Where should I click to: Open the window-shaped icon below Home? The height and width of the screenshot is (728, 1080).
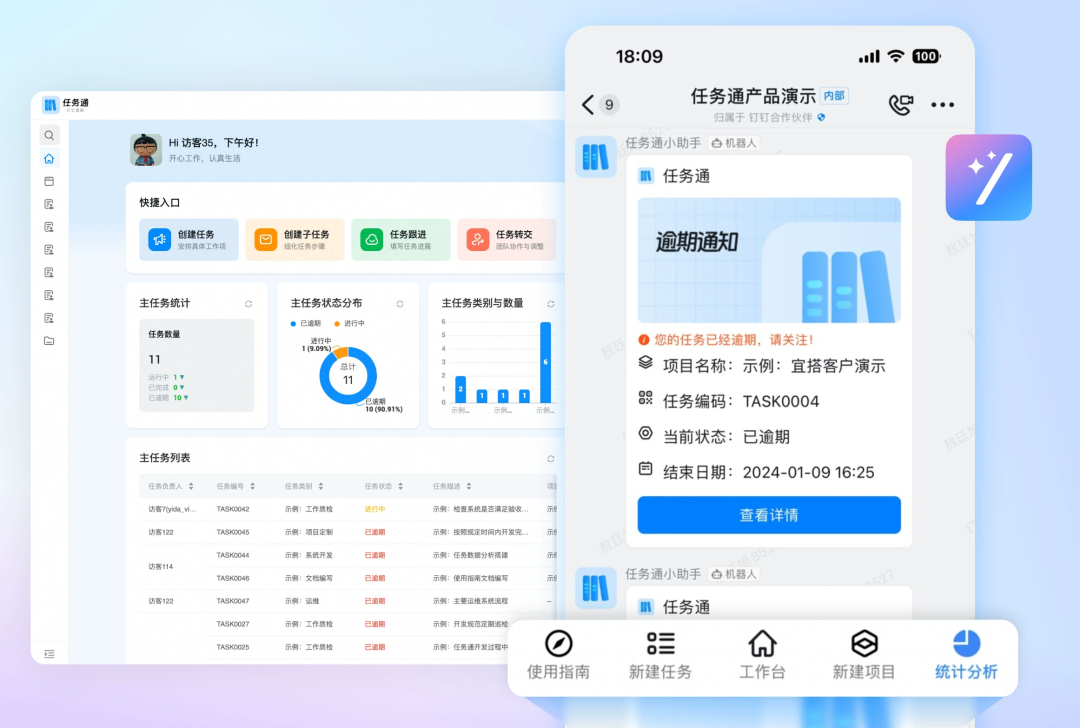(x=49, y=181)
